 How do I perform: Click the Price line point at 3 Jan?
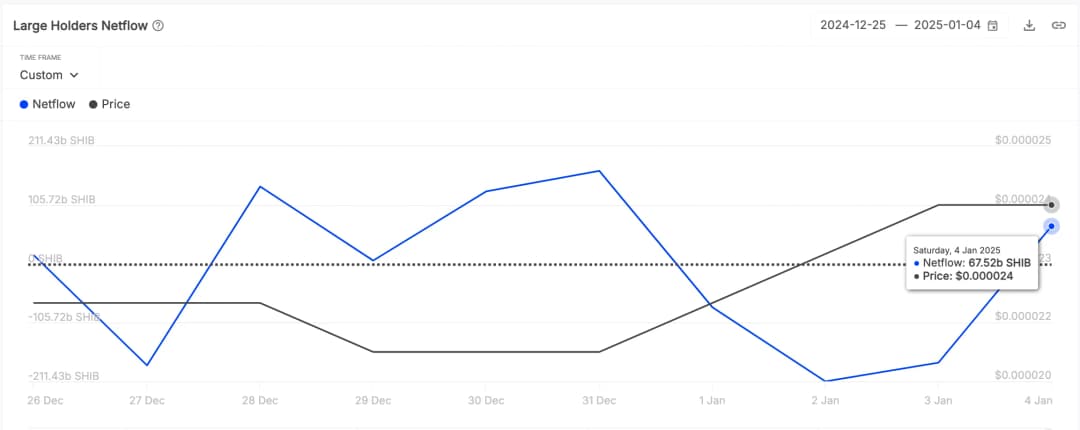point(938,205)
